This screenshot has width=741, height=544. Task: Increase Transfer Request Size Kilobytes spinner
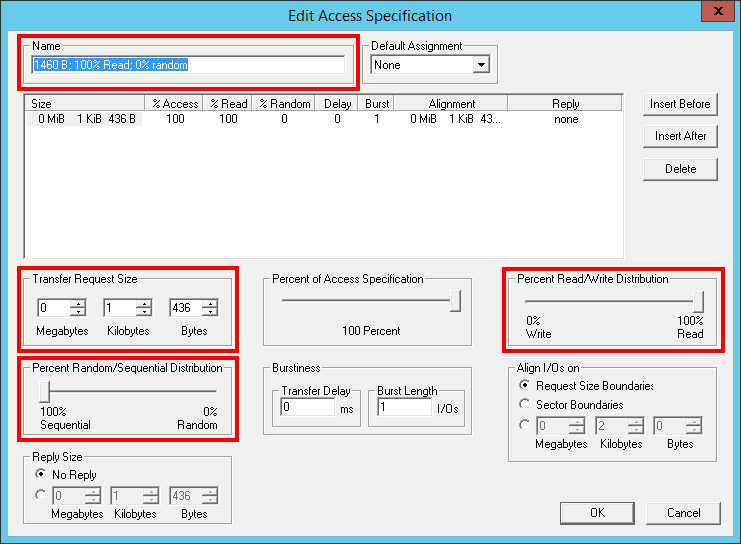144,303
